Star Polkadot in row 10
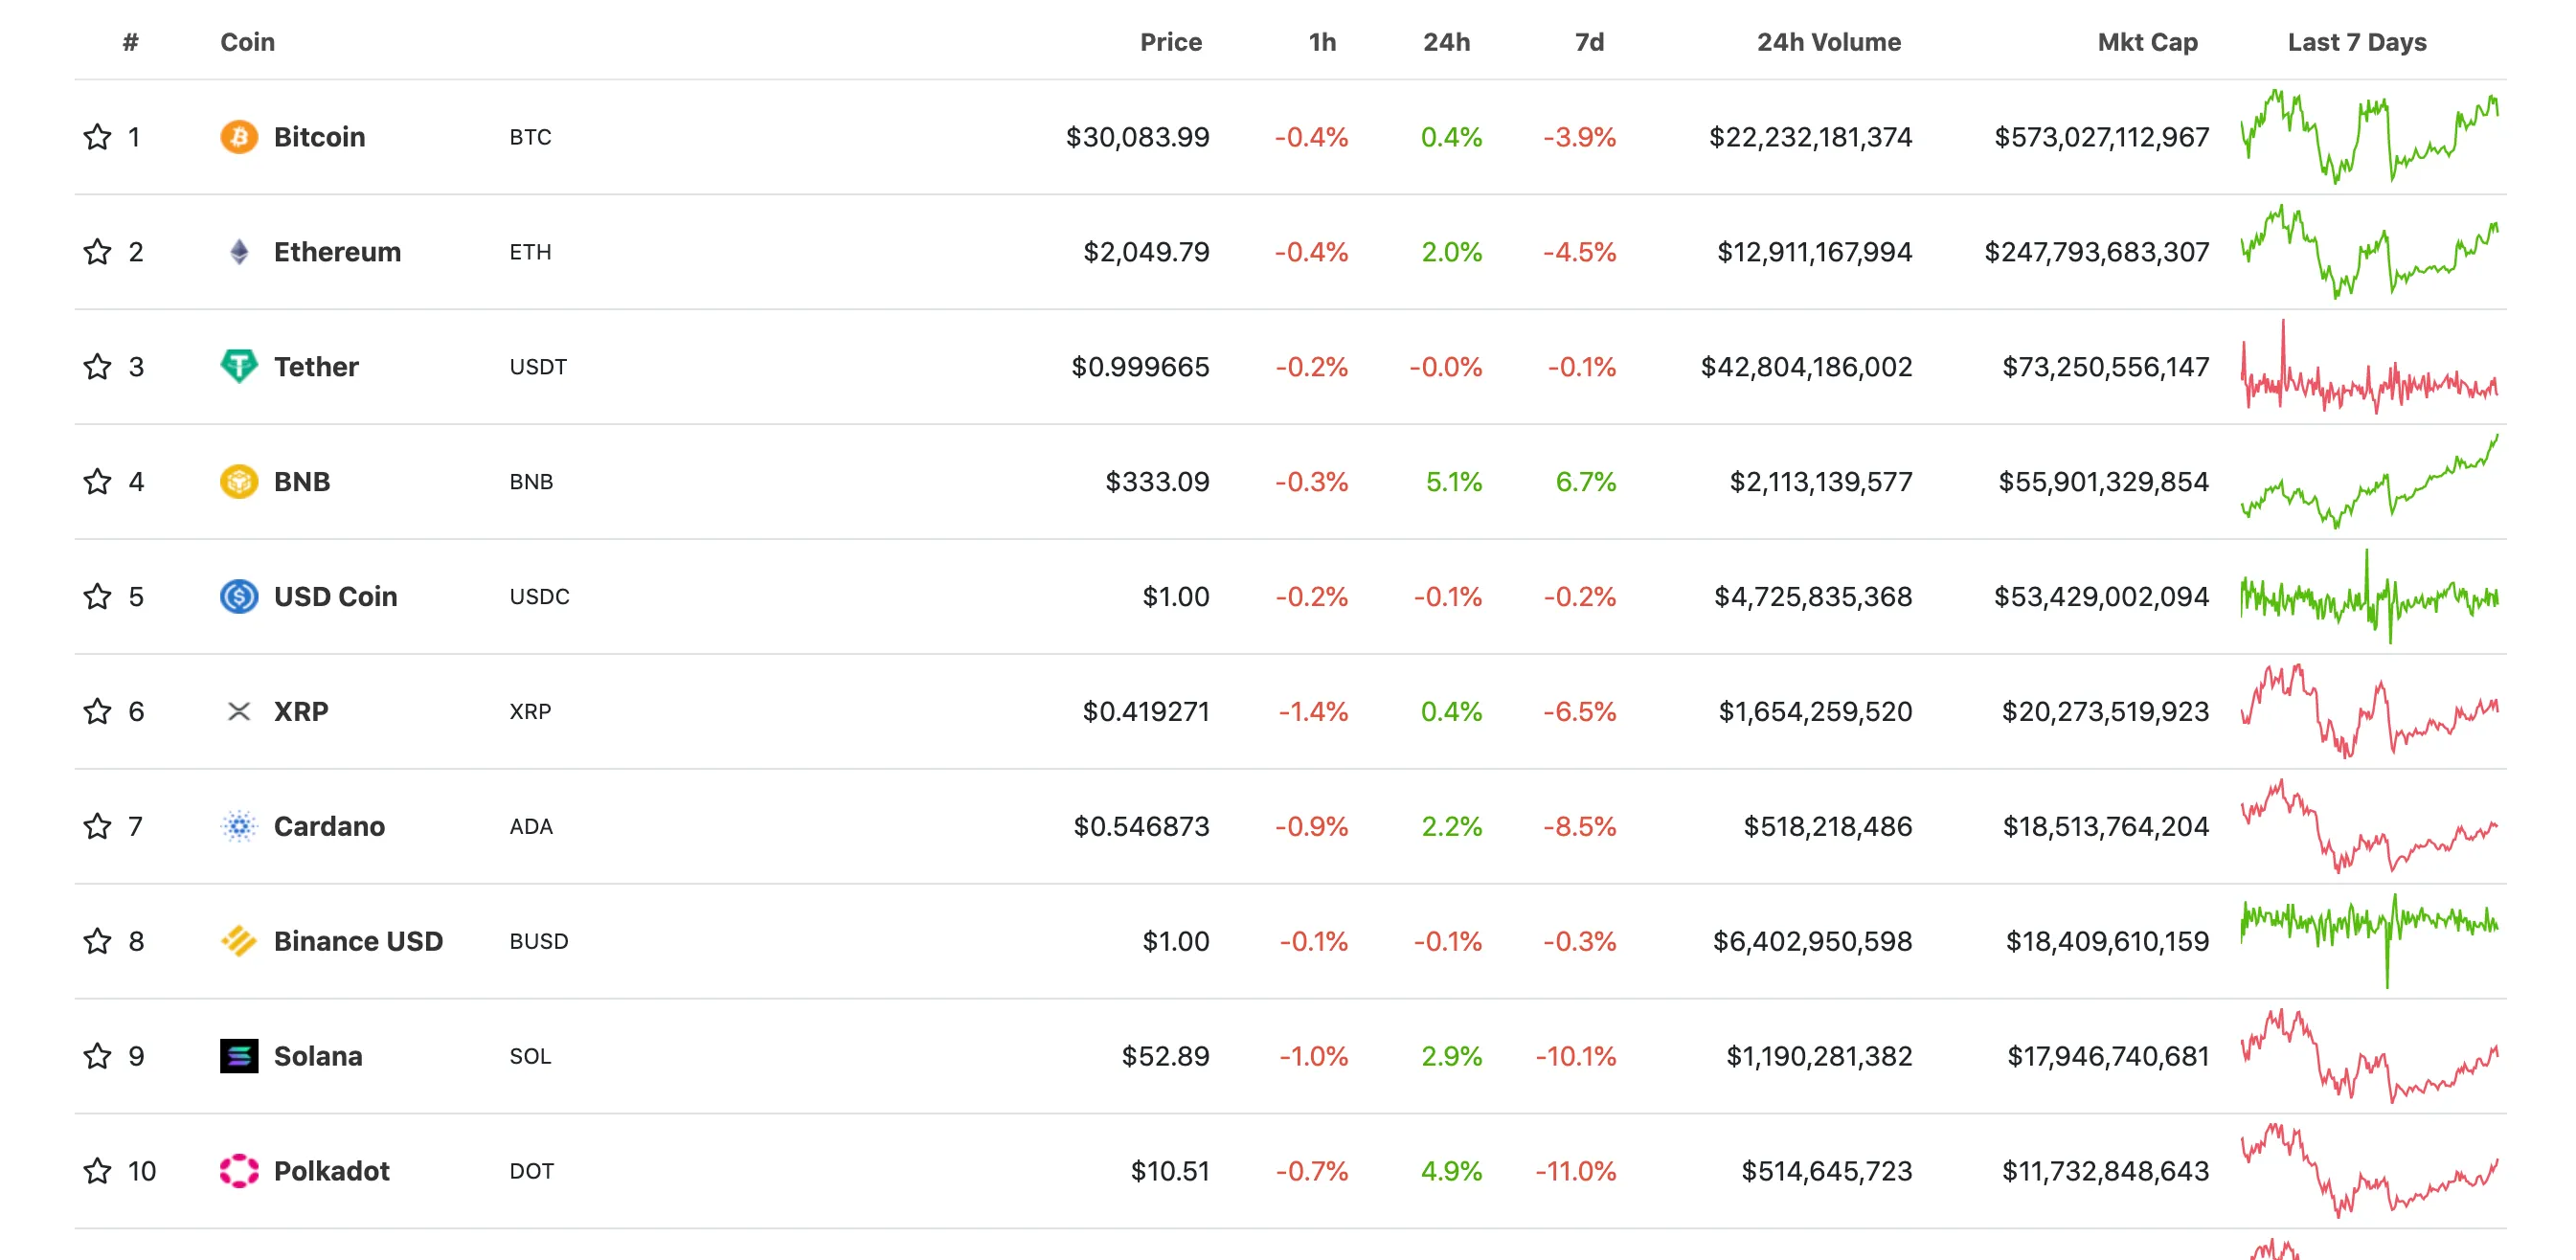 (x=97, y=1170)
